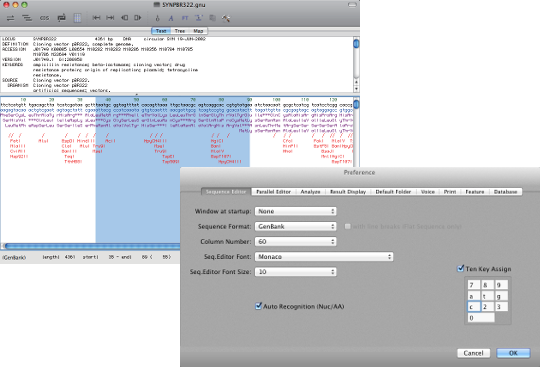540x367 pixels.
Task: Expand the Column Number dropdown
Action: [295, 241]
